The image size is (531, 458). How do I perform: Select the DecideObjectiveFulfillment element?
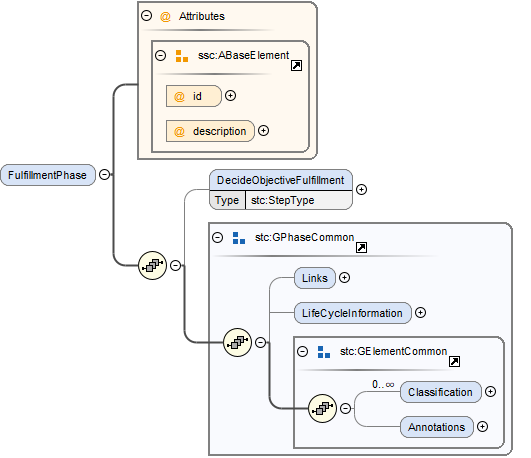(281, 180)
